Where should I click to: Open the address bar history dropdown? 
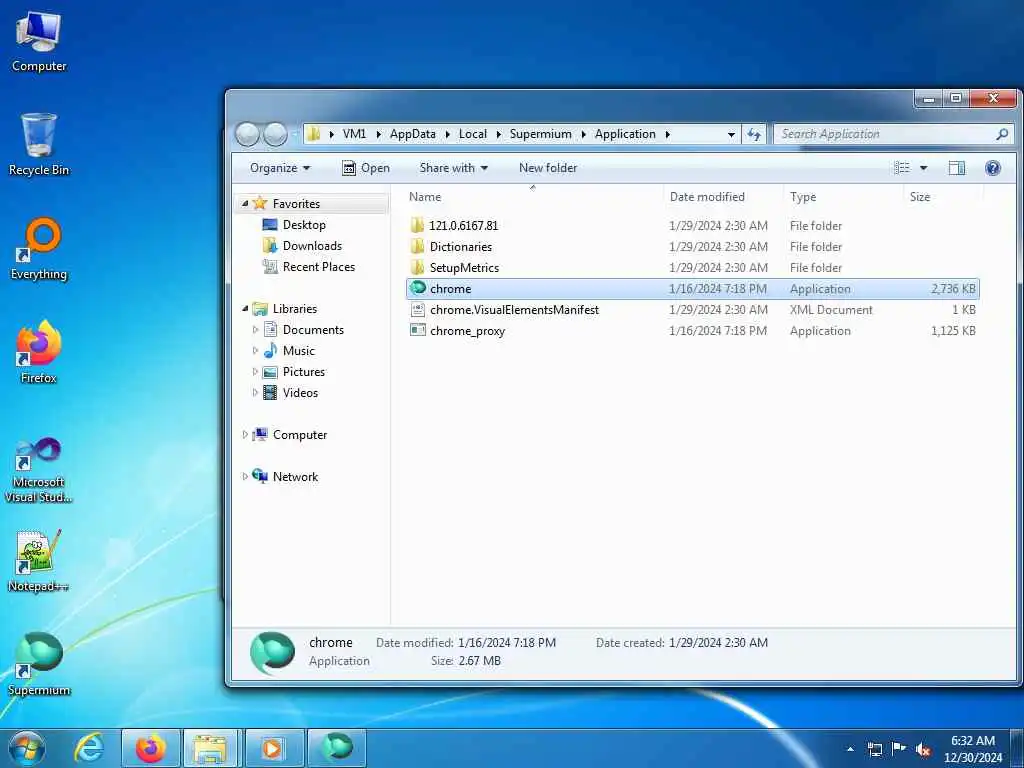coord(731,134)
